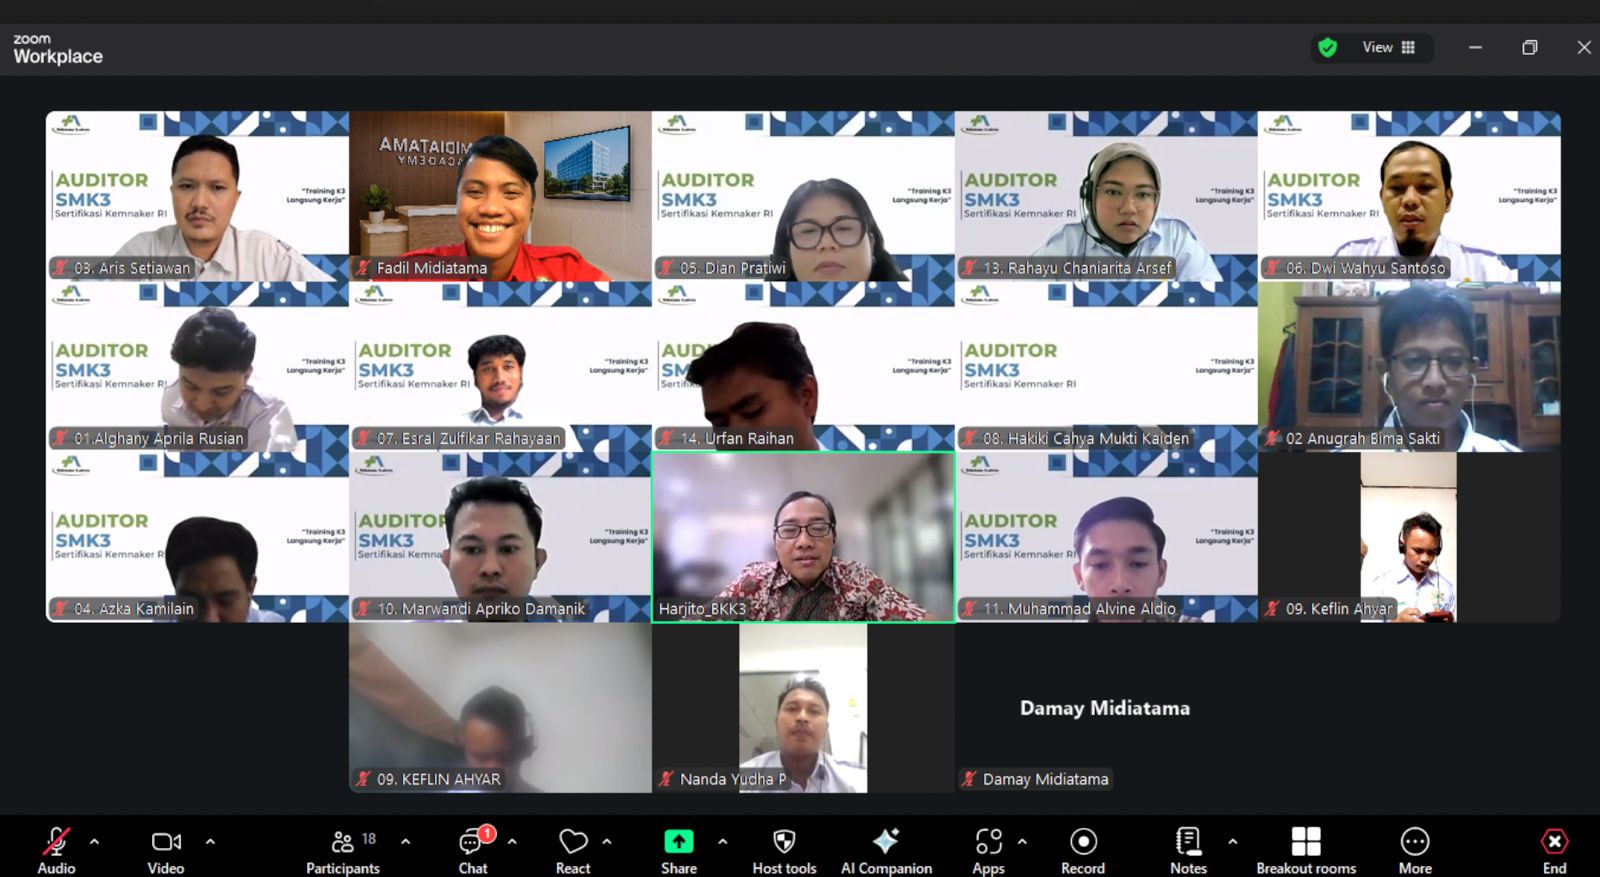The image size is (1600, 877).
Task: Open the Apps menu
Action: click(988, 850)
